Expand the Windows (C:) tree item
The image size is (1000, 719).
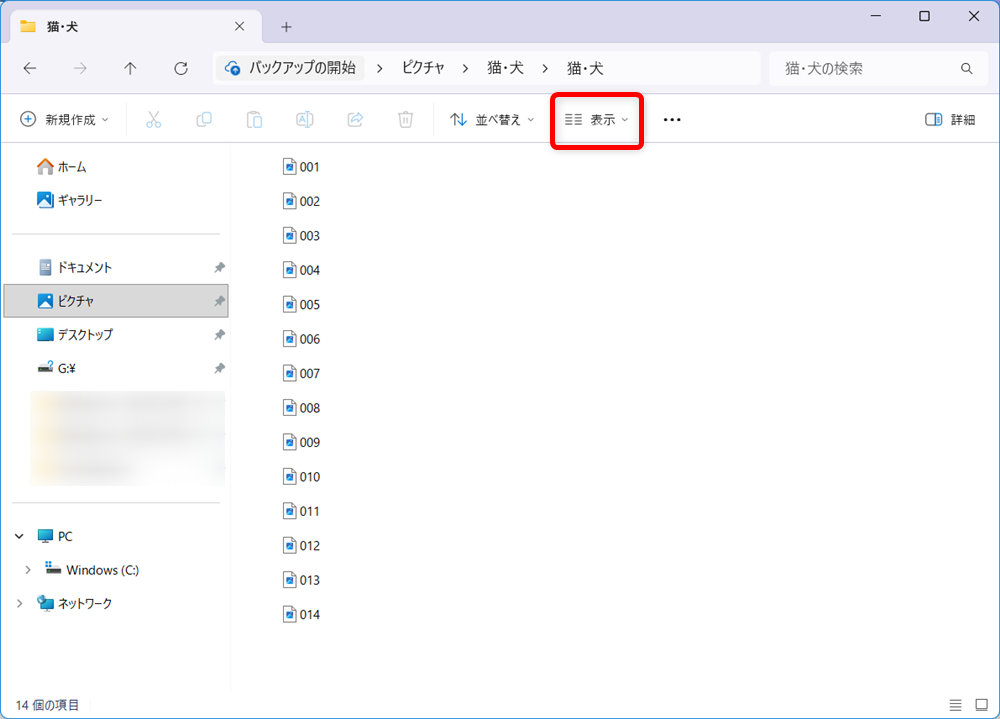point(28,569)
